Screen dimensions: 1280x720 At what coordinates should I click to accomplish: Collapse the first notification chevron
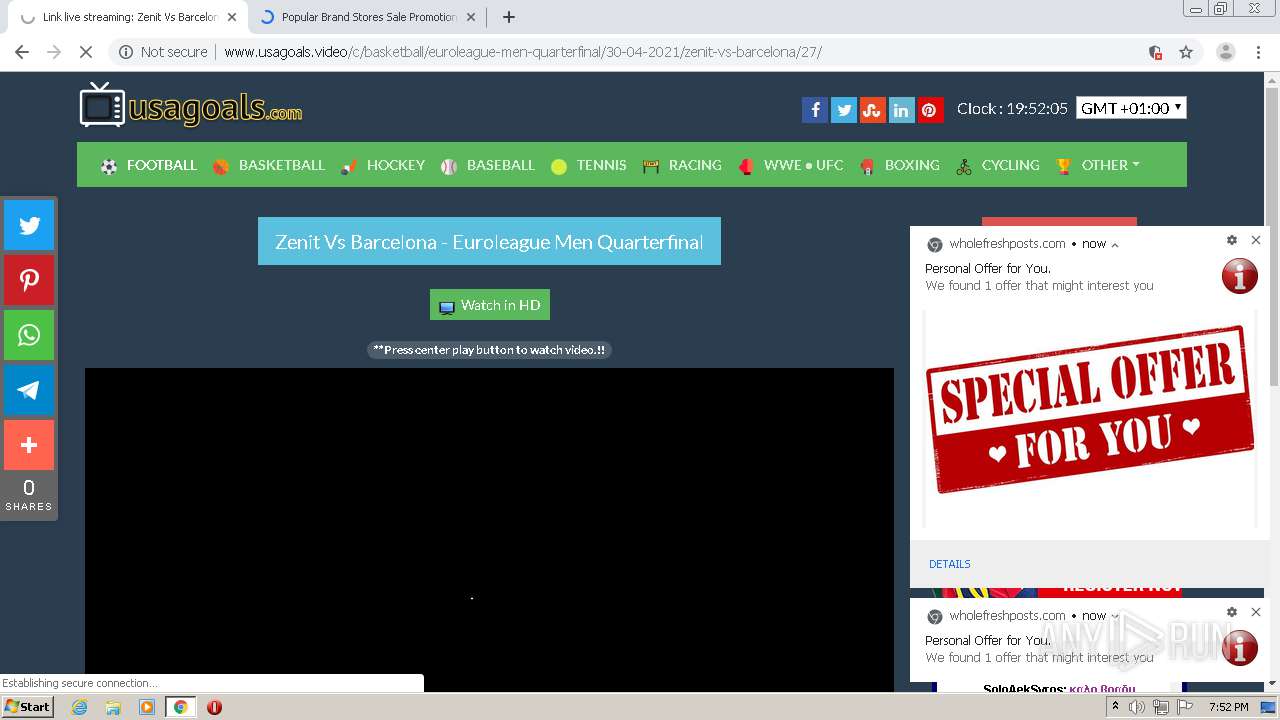1115,244
